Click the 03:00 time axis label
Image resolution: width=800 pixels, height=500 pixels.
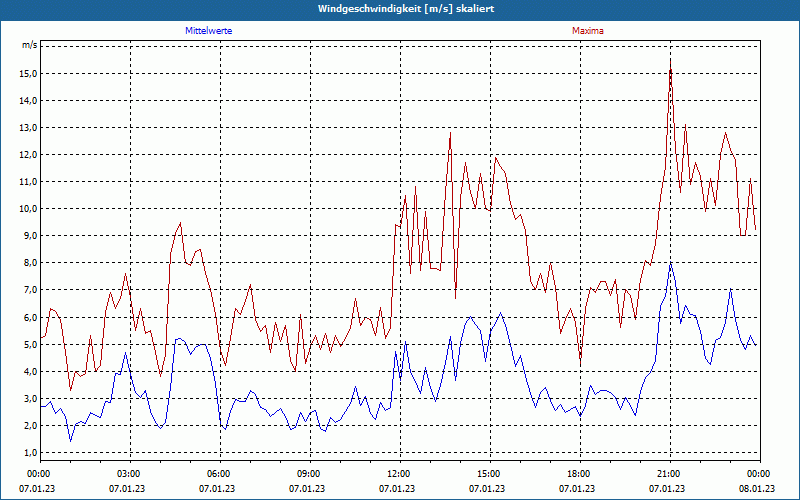(x=127, y=474)
